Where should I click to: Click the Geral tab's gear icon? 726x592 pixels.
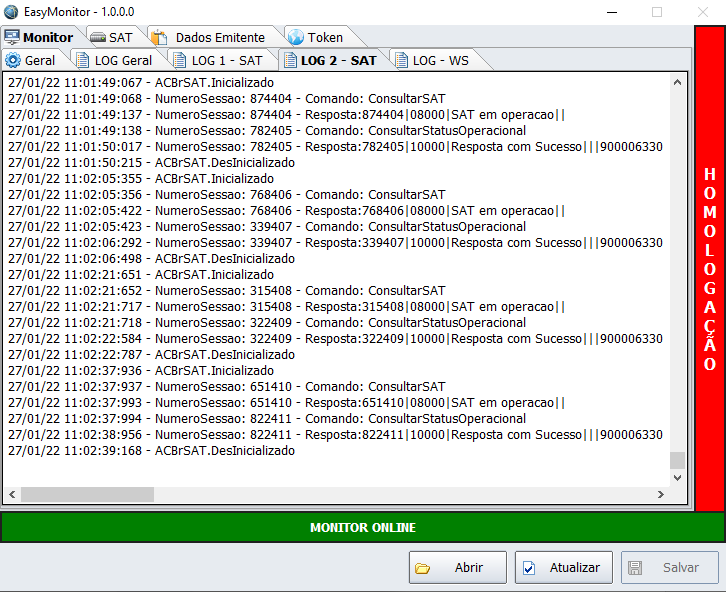[13, 60]
